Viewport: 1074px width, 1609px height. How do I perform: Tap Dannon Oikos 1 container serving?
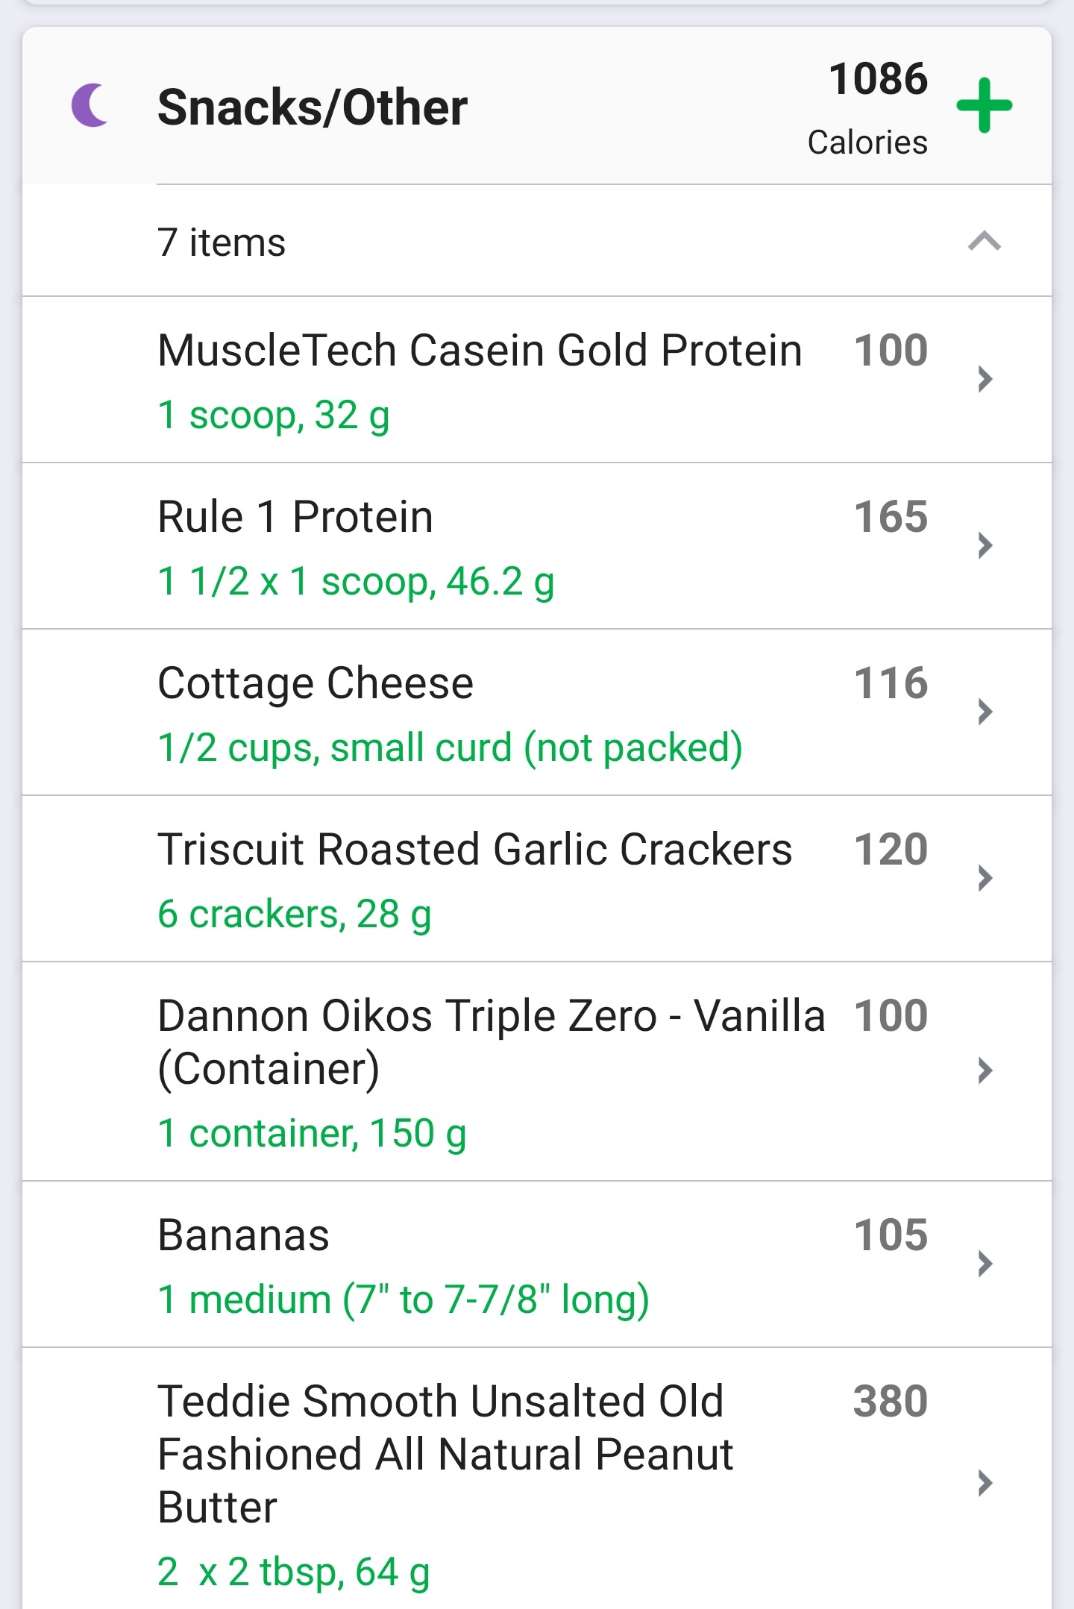tap(312, 1133)
